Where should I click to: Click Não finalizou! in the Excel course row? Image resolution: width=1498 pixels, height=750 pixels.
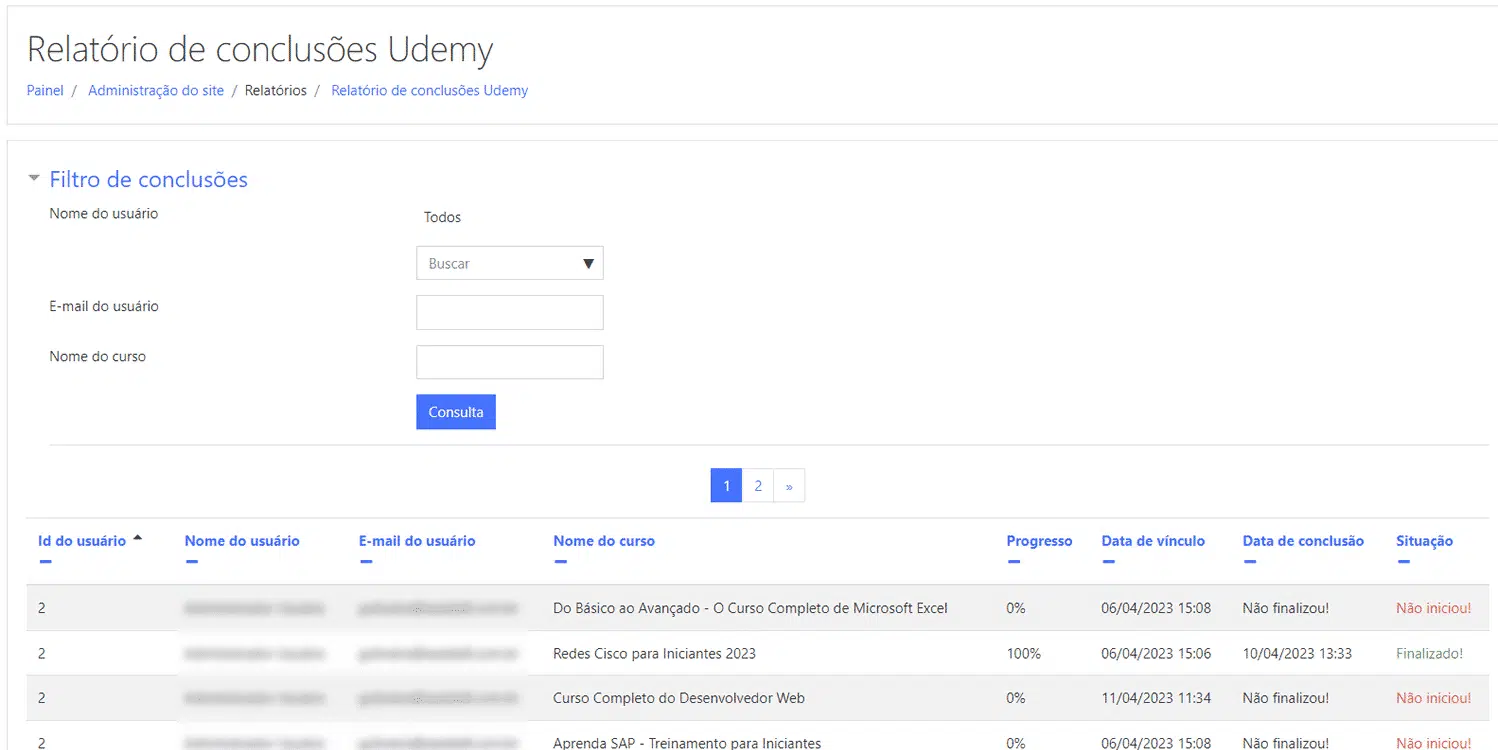click(x=1286, y=608)
